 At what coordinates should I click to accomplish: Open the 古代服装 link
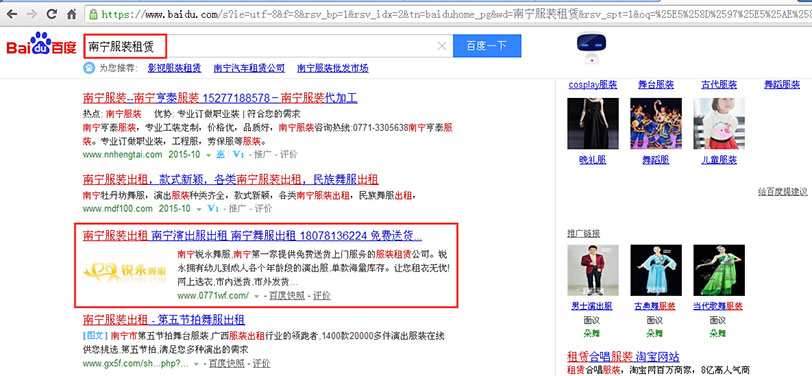tap(719, 85)
